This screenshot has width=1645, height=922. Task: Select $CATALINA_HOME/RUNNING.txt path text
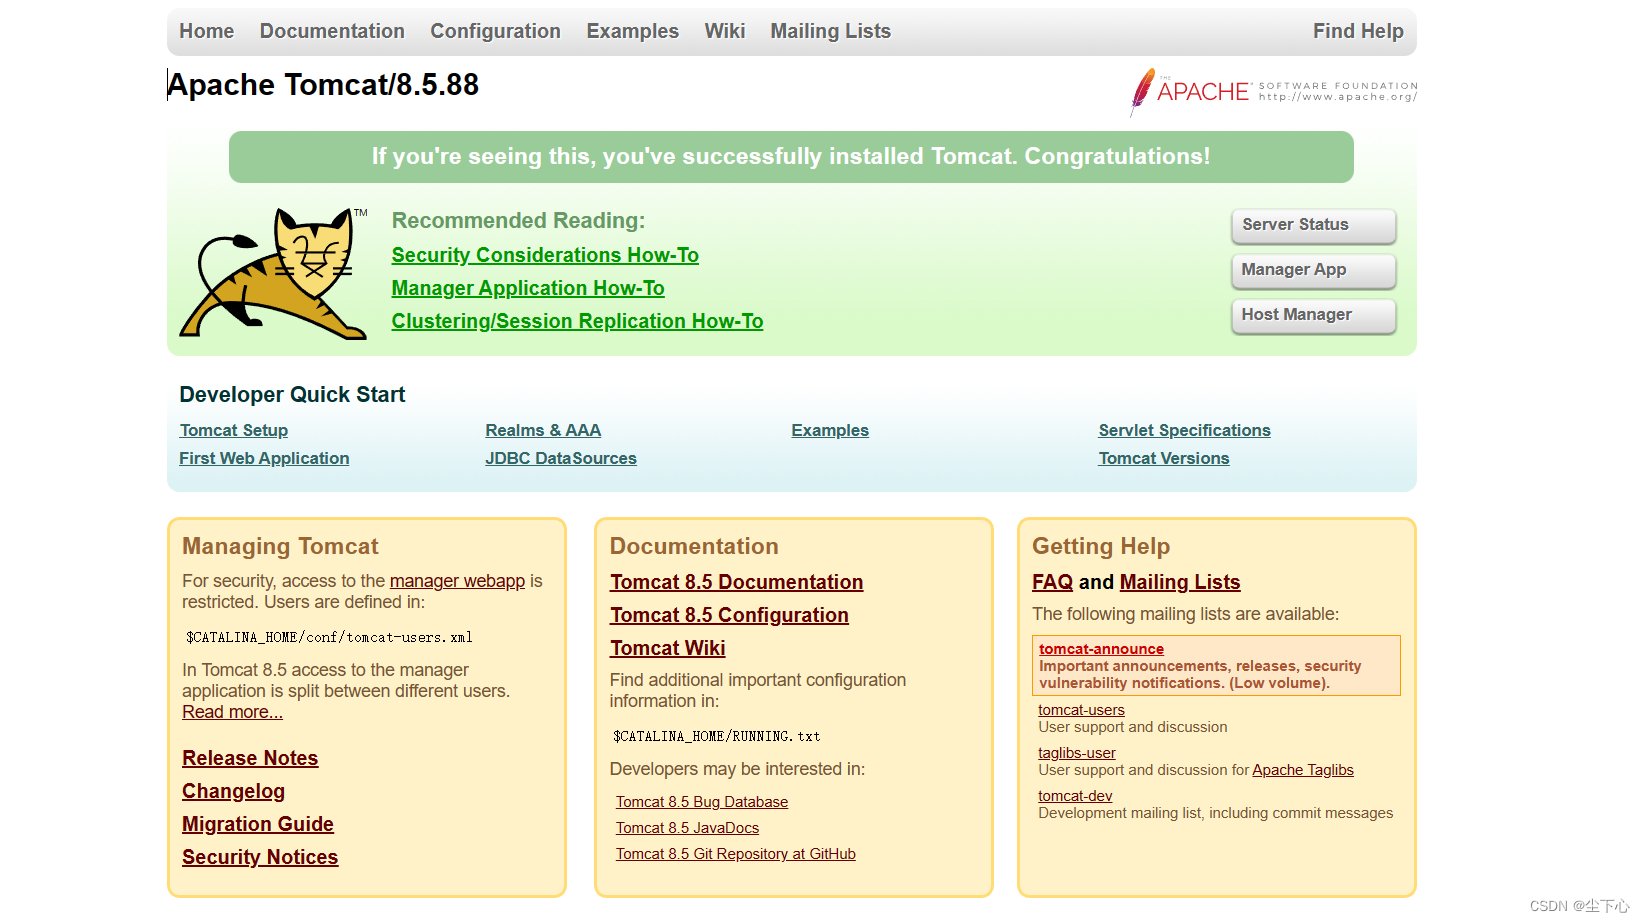pyautogui.click(x=716, y=736)
